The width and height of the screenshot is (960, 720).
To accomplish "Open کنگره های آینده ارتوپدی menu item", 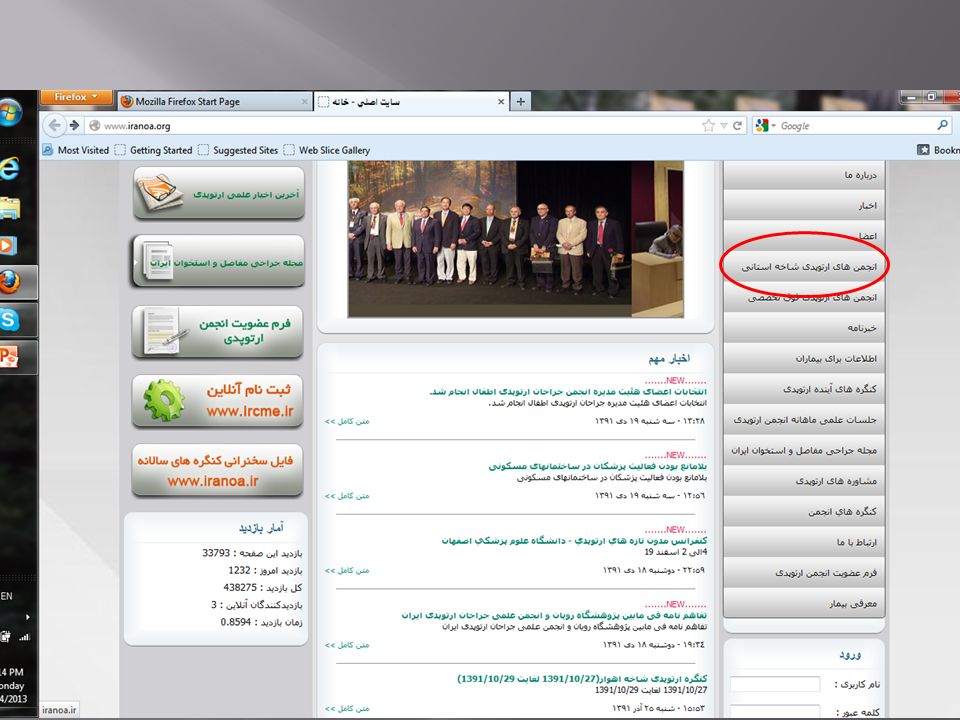I will coord(804,389).
